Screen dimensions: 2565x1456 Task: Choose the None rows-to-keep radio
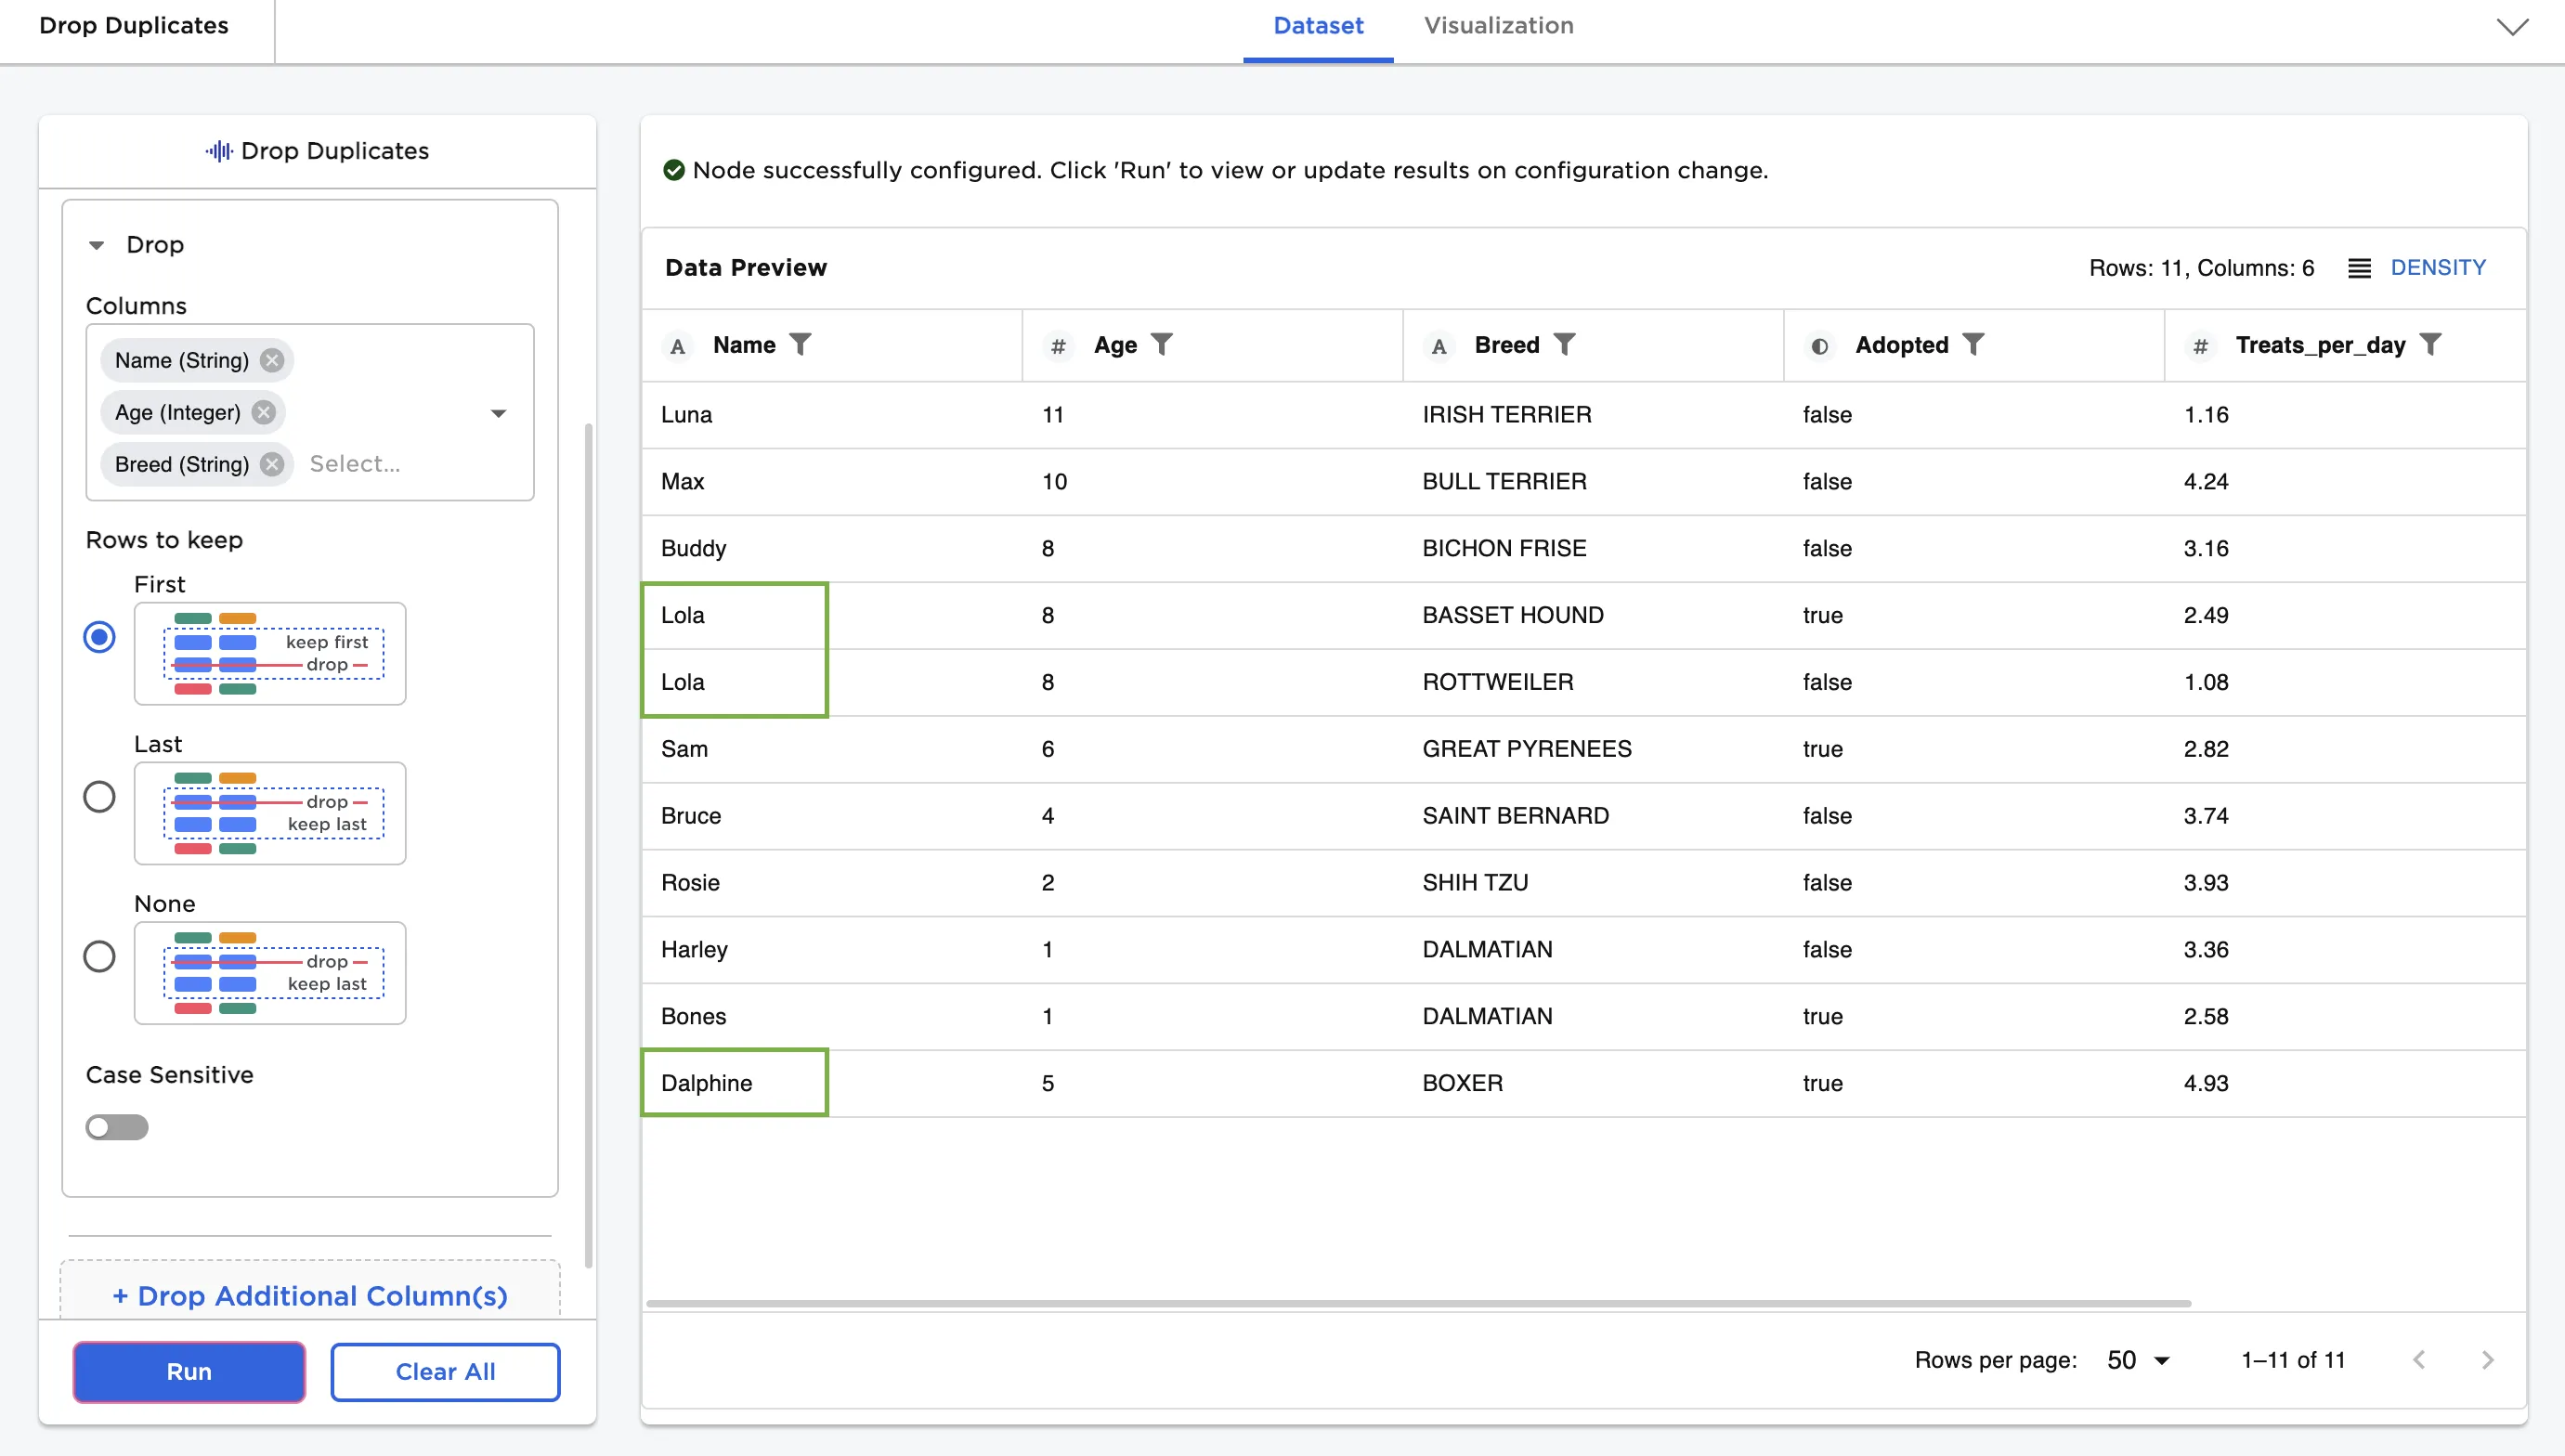point(99,957)
